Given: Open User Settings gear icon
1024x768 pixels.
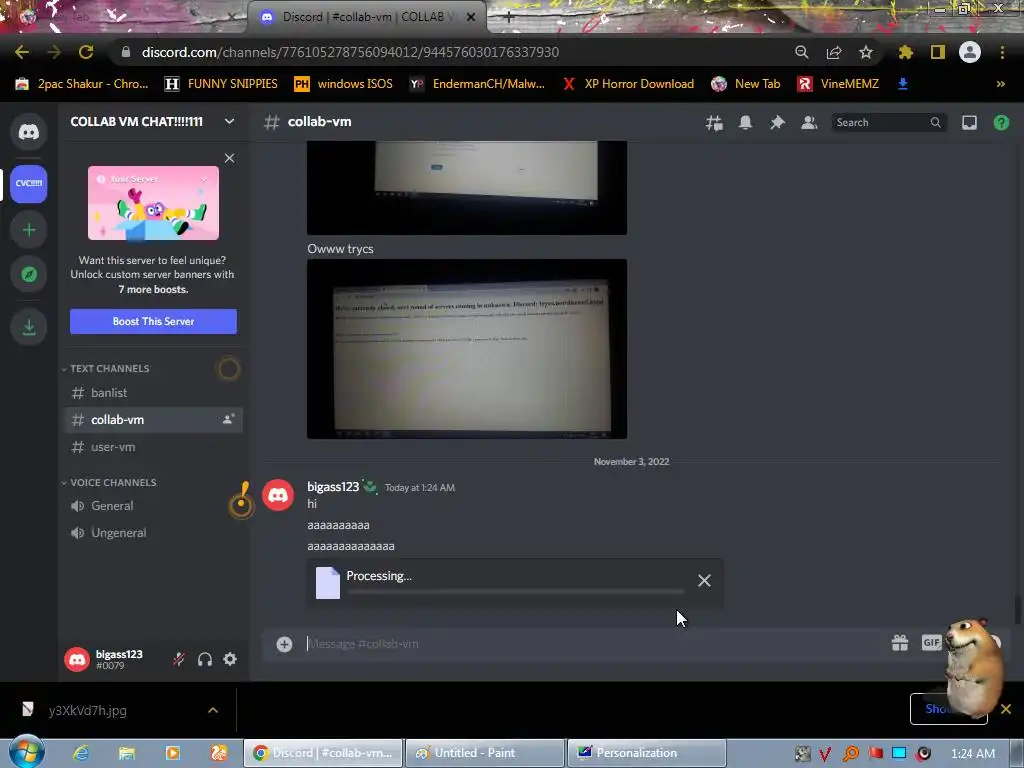Looking at the screenshot, I should tap(230, 660).
